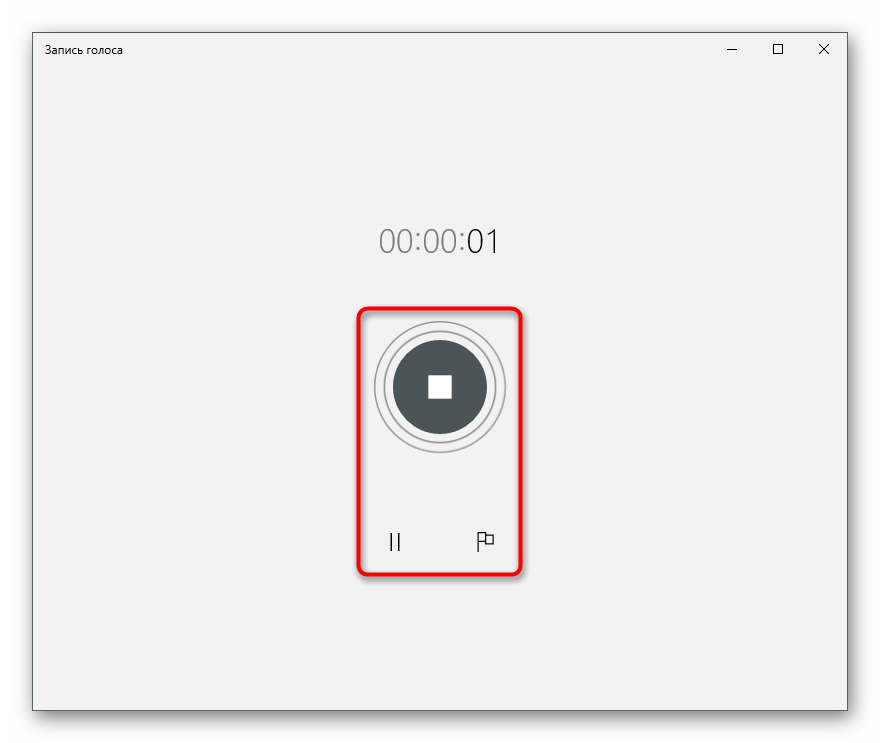The height and width of the screenshot is (743, 880).
Task: Click the "Запись голоса" window title text
Action: (83, 50)
